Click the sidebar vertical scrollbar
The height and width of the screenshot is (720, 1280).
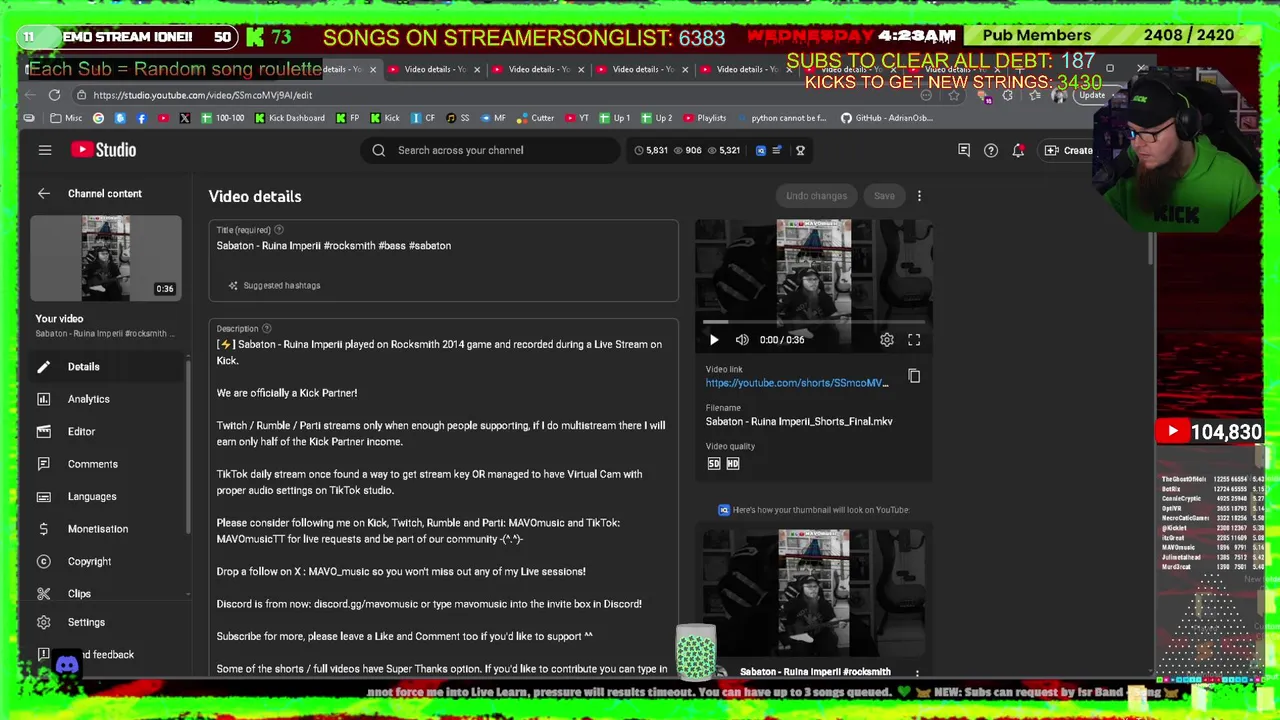pyautogui.click(x=188, y=445)
